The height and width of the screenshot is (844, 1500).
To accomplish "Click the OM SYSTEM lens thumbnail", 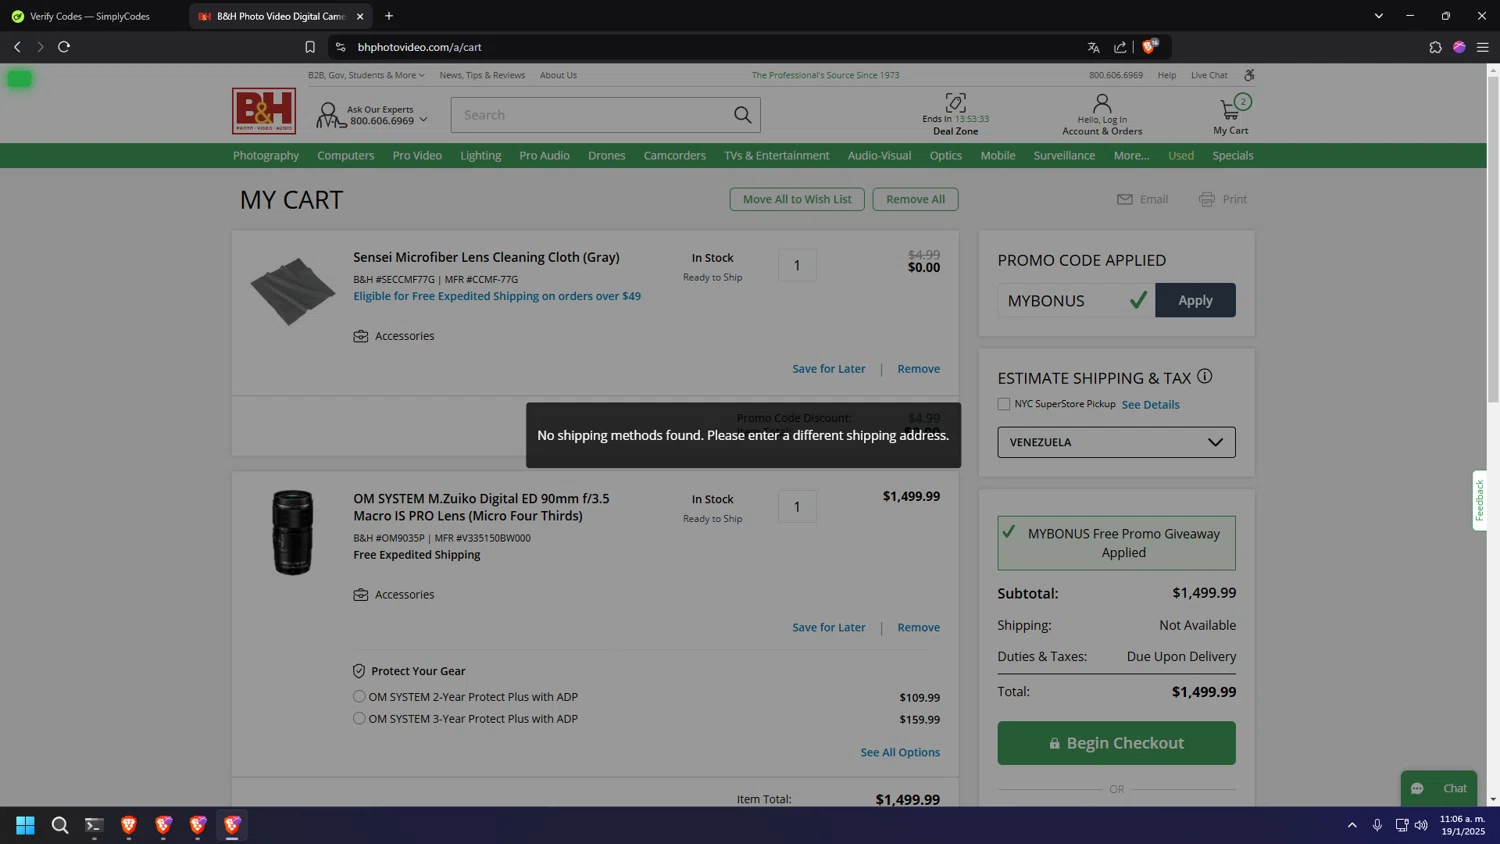I will (x=293, y=532).
